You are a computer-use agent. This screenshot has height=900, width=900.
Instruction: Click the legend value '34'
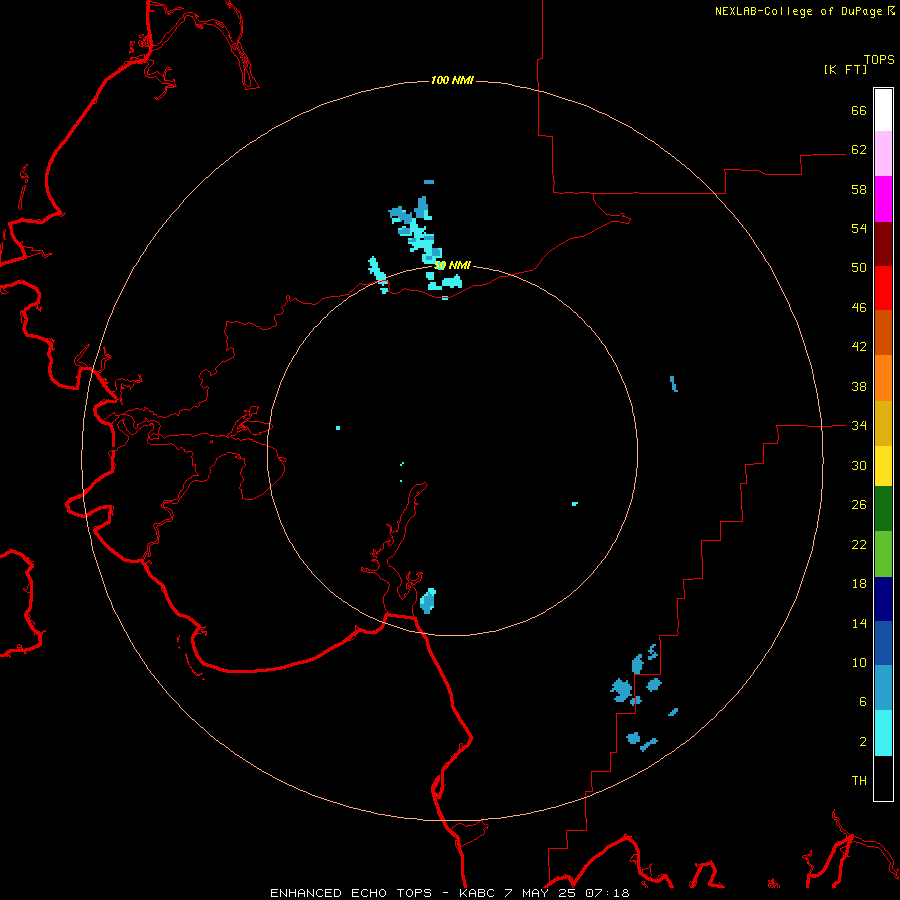point(859,426)
